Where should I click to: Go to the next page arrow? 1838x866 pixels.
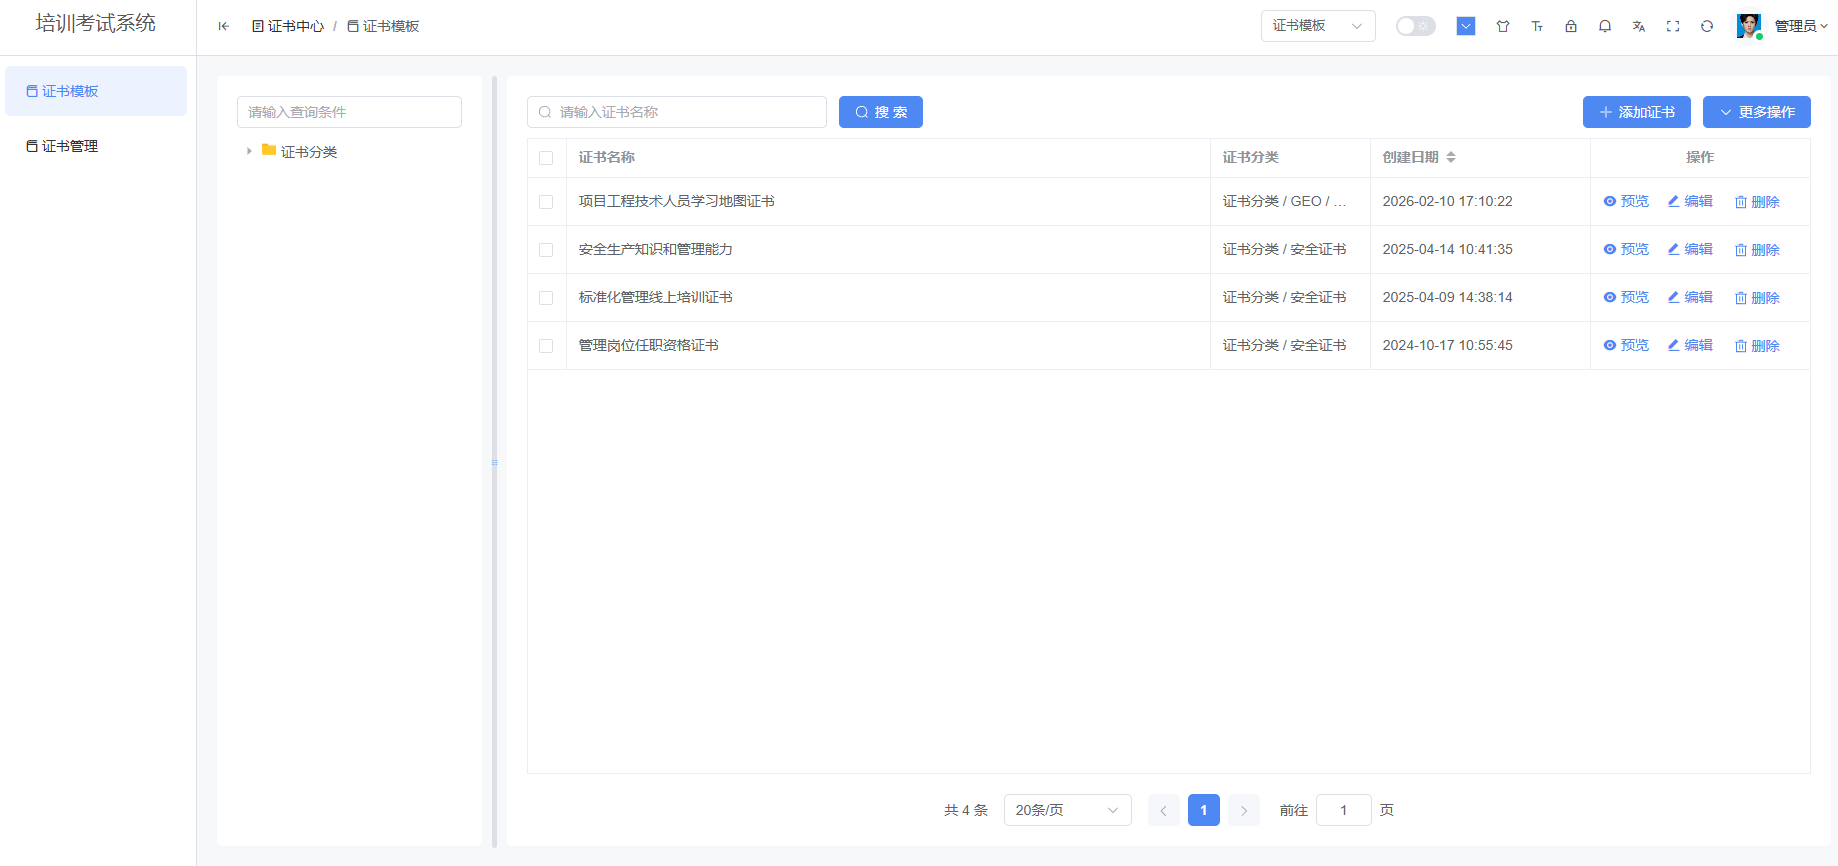pos(1244,810)
